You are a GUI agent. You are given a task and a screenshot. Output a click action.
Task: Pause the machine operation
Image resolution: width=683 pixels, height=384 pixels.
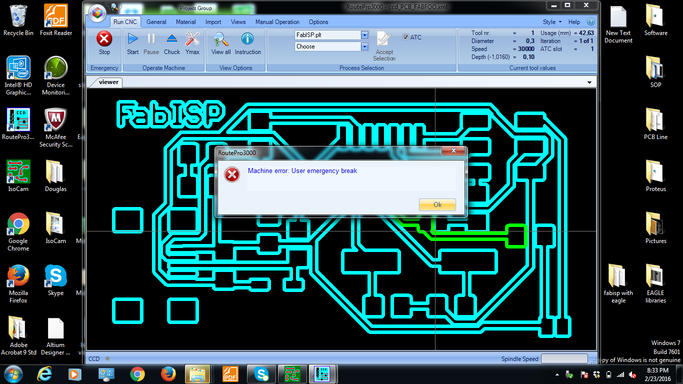pos(151,43)
